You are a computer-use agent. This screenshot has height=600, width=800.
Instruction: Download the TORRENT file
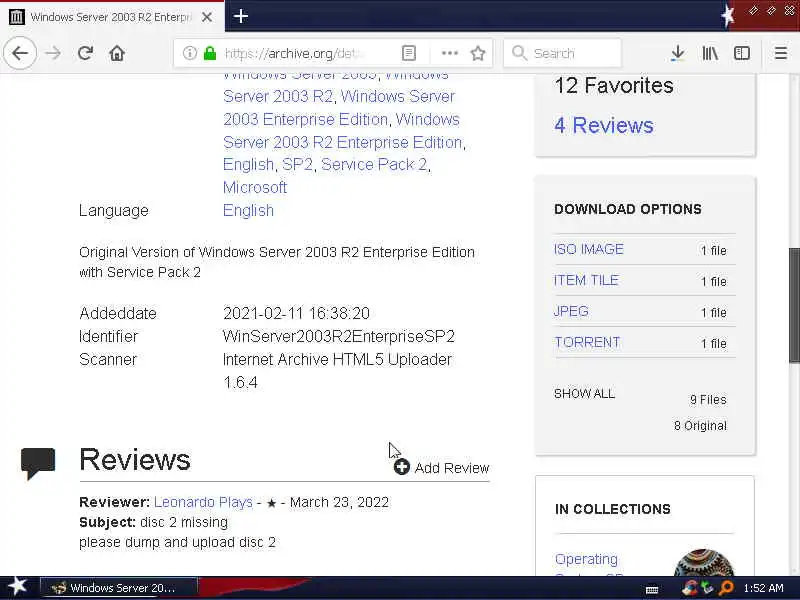(587, 342)
